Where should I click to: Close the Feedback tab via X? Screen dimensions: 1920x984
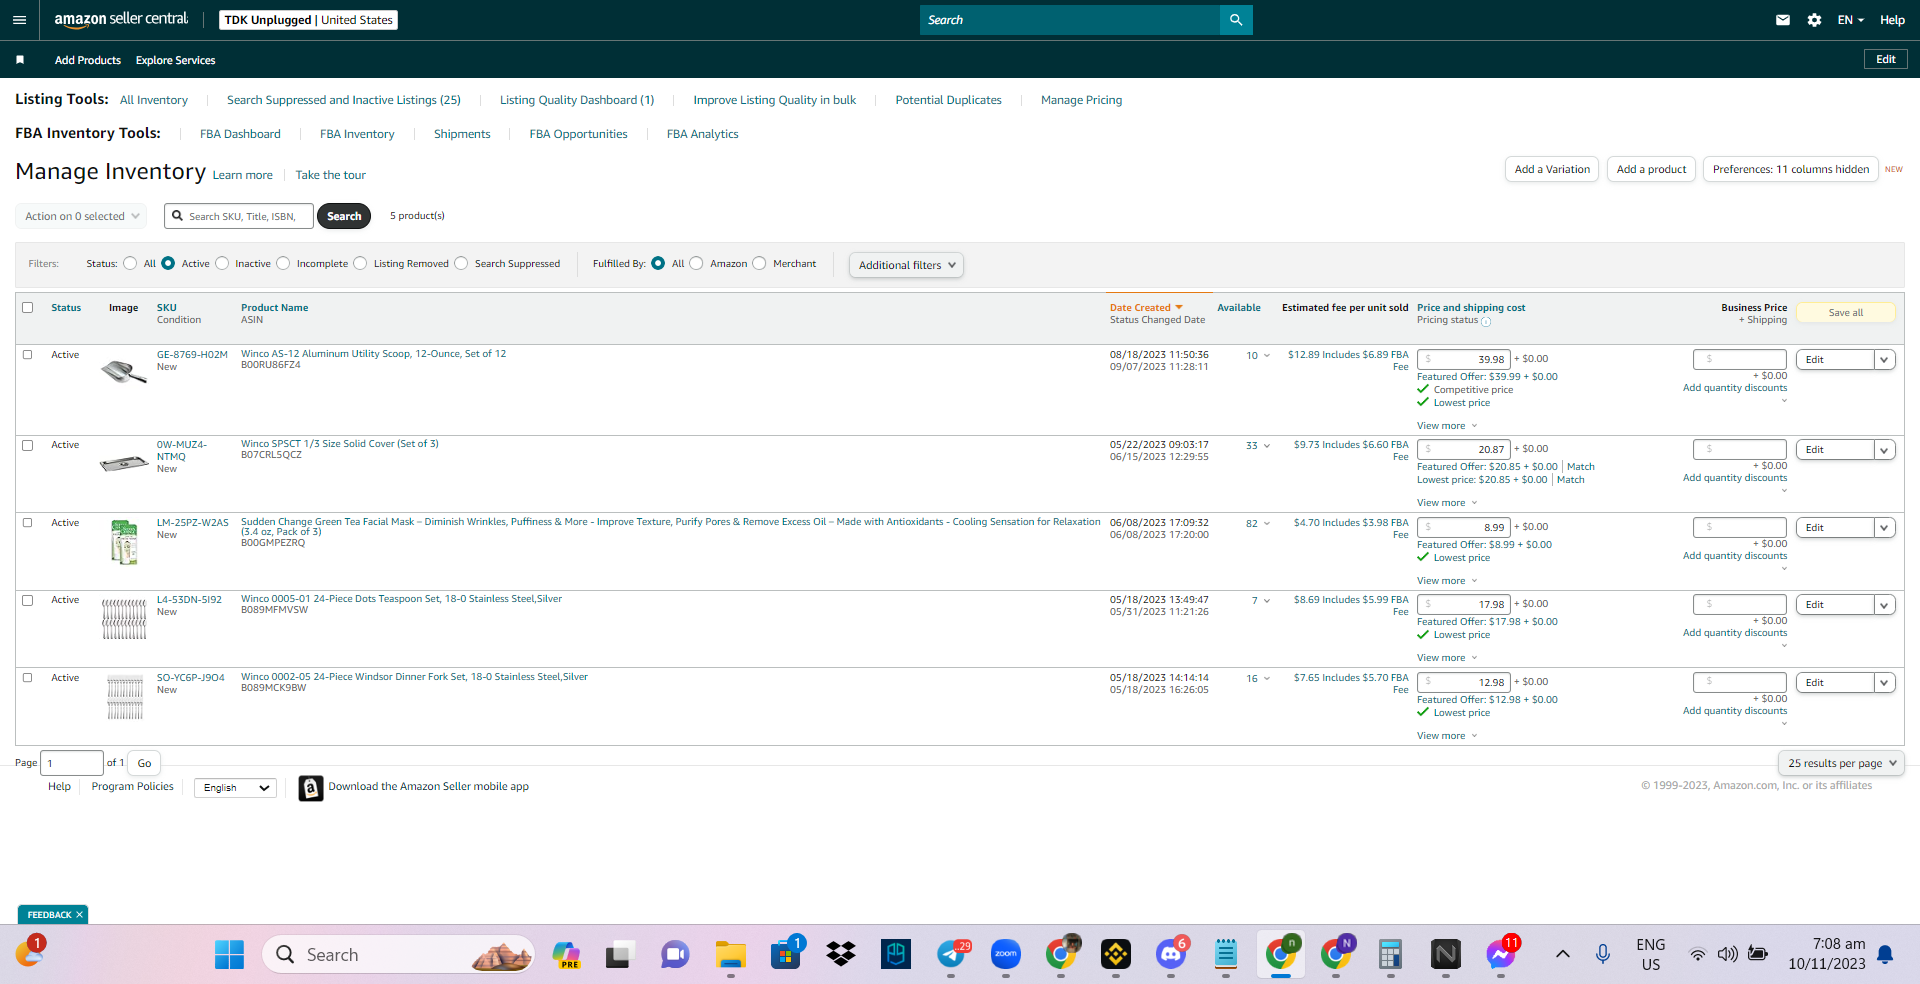pyautogui.click(x=79, y=915)
